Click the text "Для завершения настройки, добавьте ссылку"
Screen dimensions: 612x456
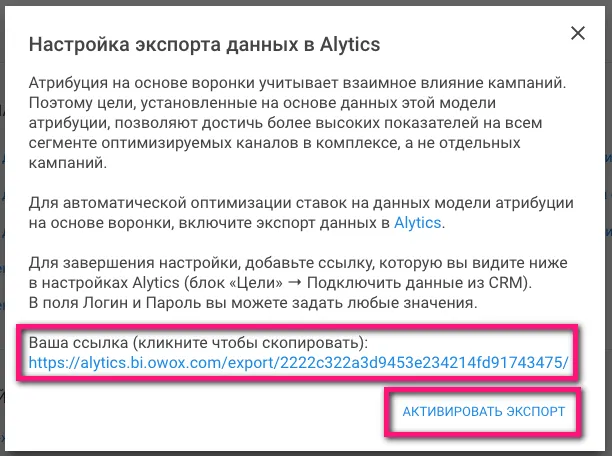[x=202, y=263]
